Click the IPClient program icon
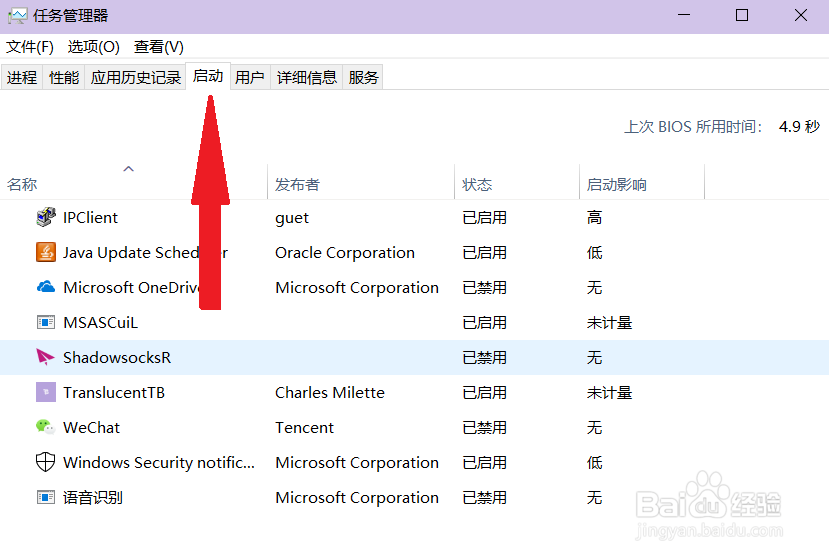Viewport: 829px width, 559px height. pos(45,217)
